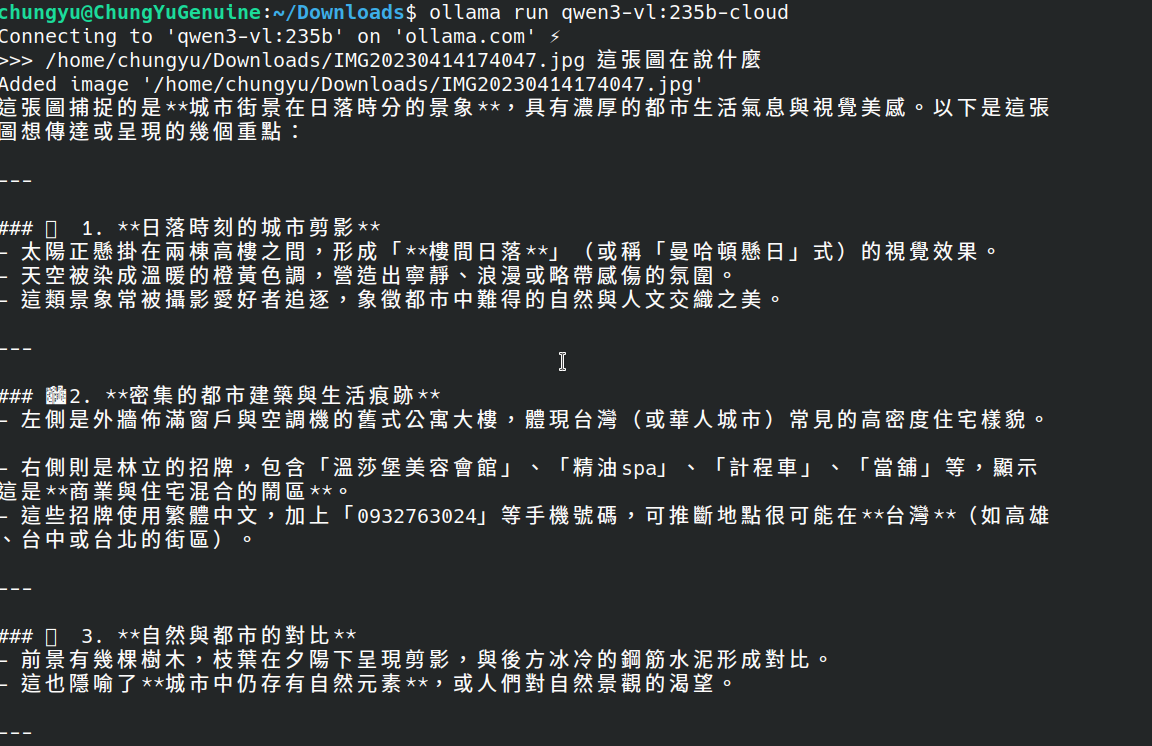Click heading '密集的都市建築與生活痕跡'
The width and height of the screenshot is (1152, 746).
(272, 395)
